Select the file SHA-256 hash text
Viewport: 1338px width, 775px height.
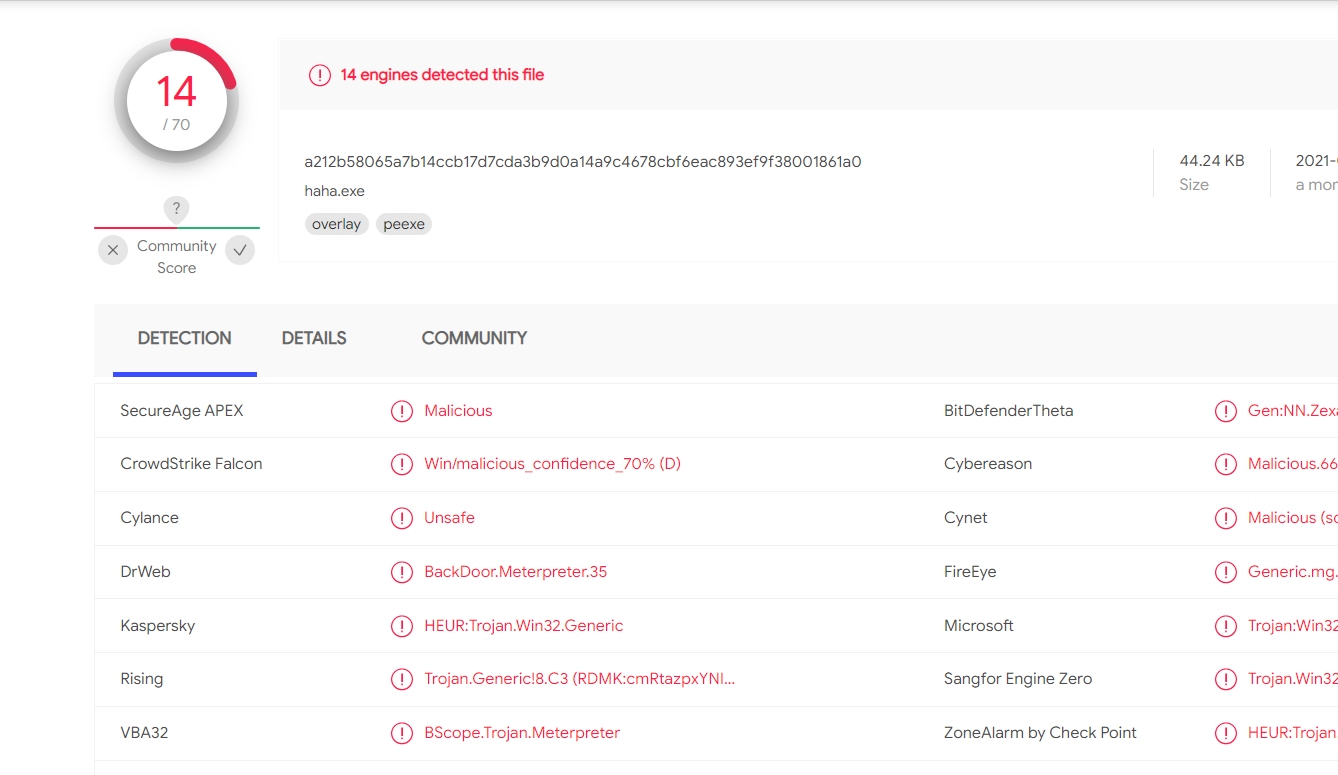[x=583, y=161]
